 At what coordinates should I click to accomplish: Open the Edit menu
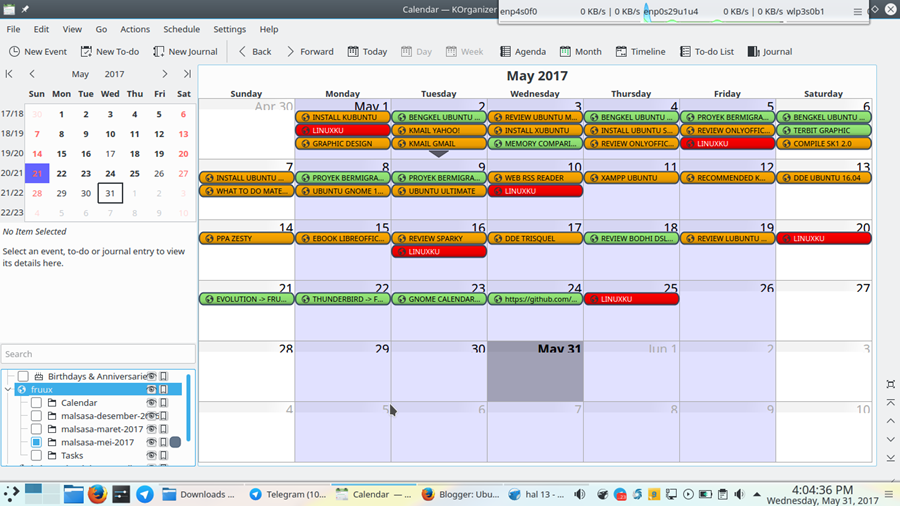tap(41, 29)
